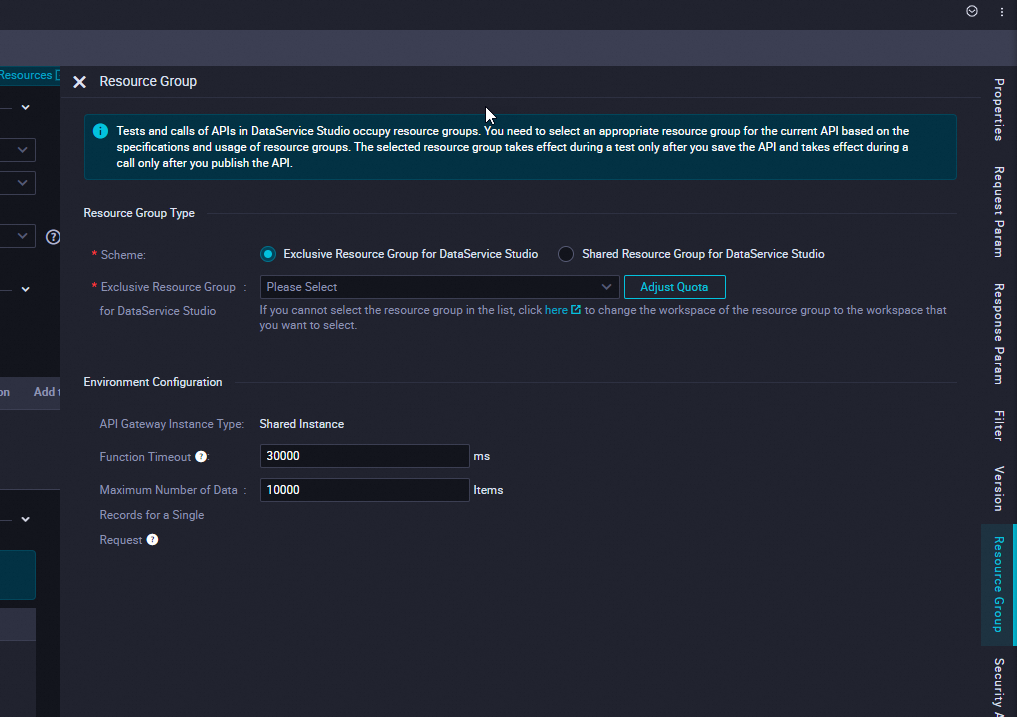The image size is (1017, 717).
Task: Close the Resource Group panel with the X icon
Action: 80,81
